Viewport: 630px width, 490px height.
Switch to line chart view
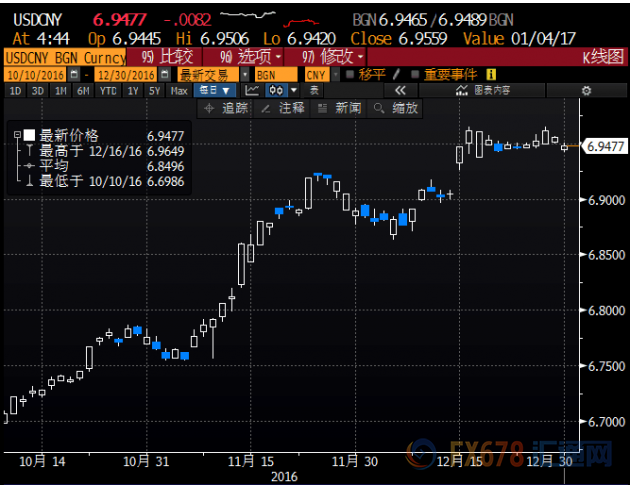tap(252, 90)
